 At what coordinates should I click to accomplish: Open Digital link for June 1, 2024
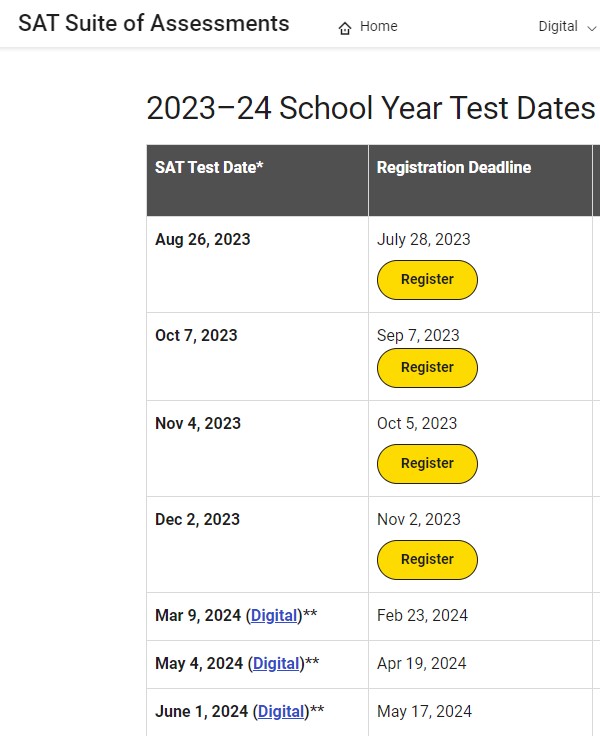[x=281, y=712]
